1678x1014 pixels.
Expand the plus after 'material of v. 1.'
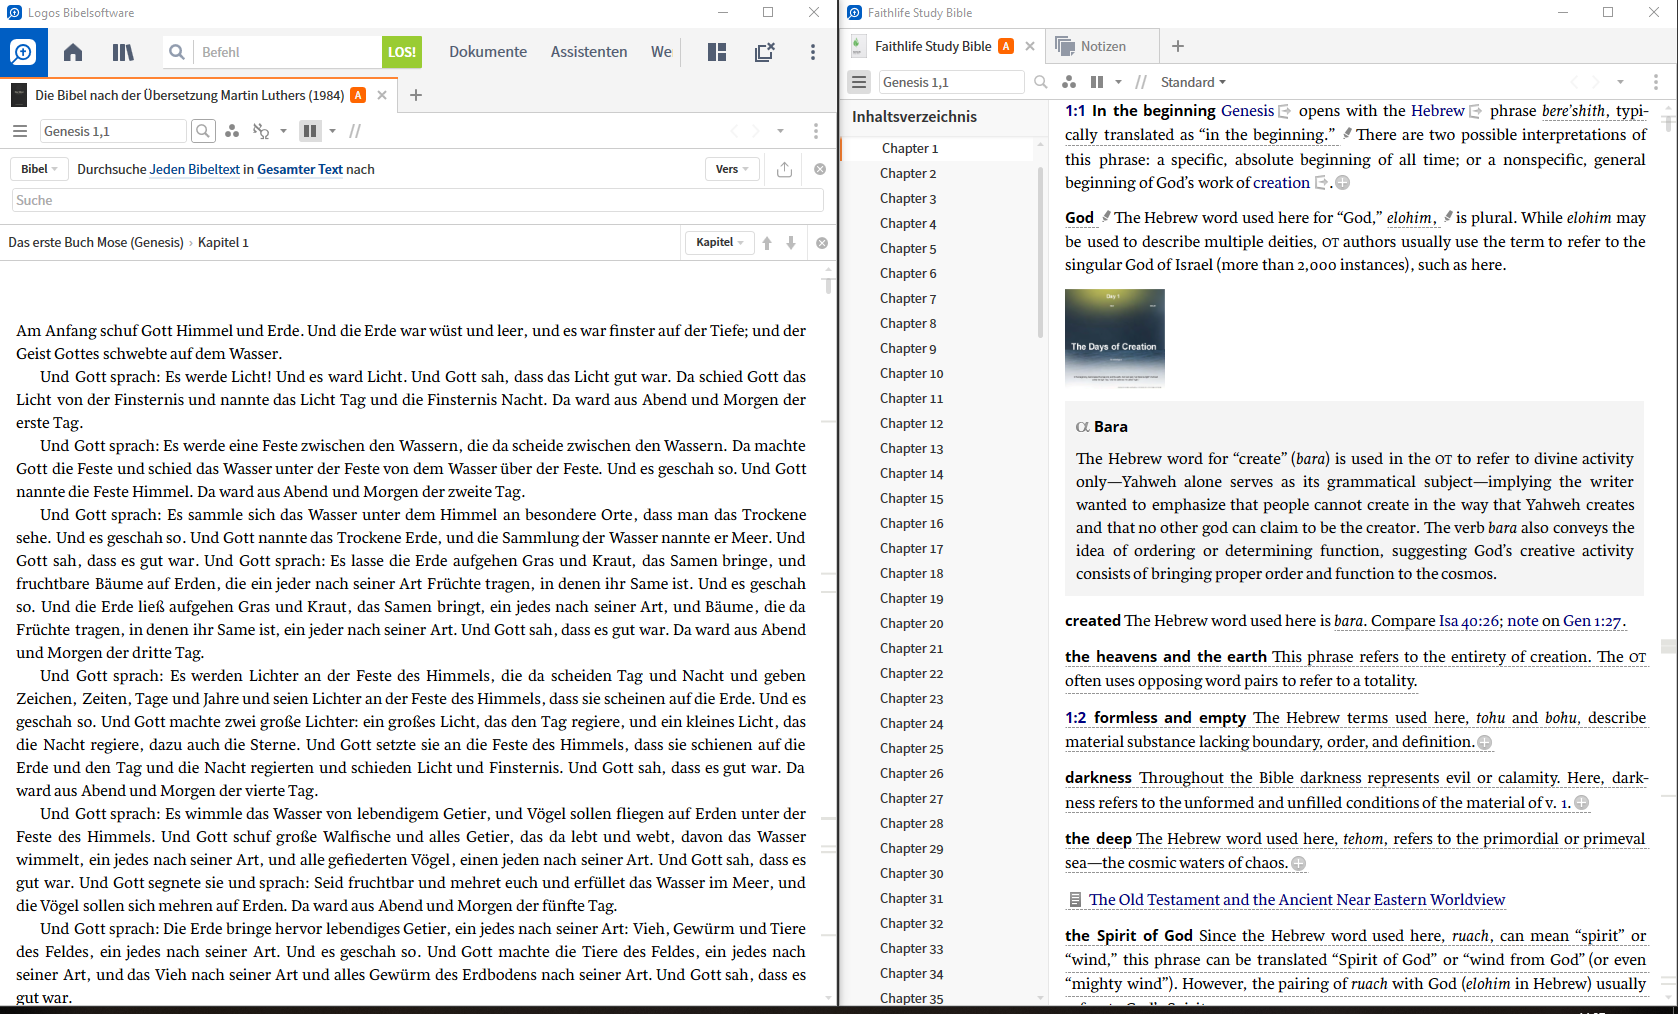1581,803
